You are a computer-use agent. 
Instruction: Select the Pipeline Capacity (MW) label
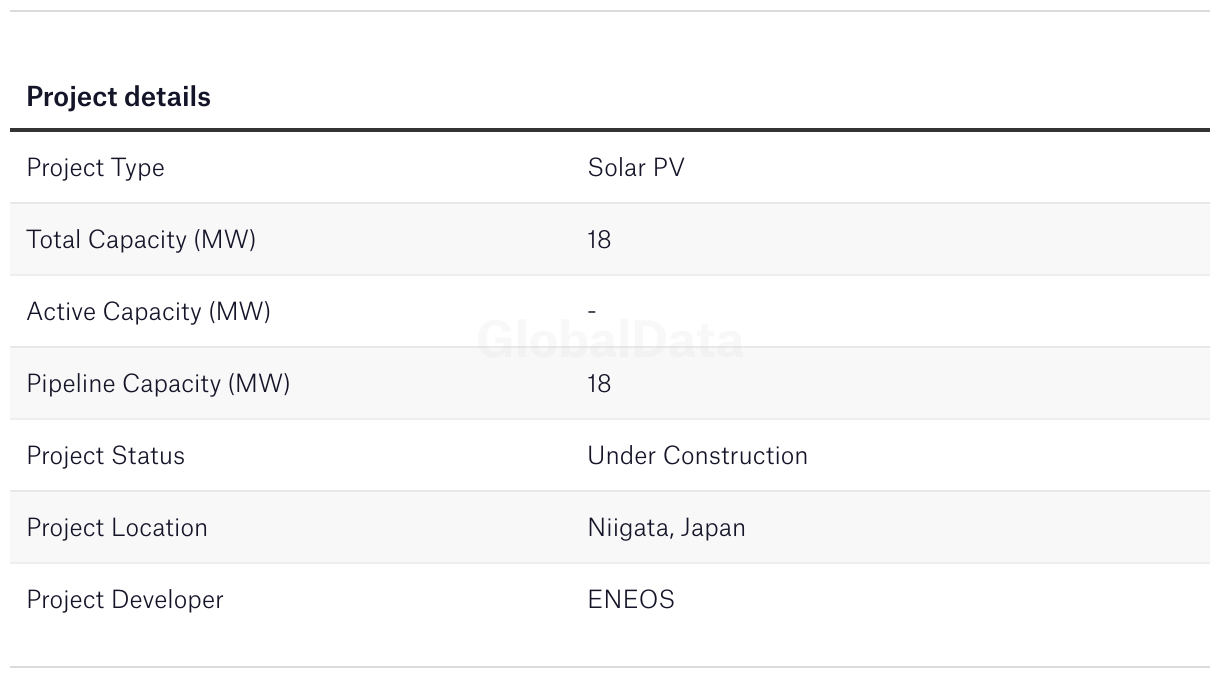coord(158,384)
